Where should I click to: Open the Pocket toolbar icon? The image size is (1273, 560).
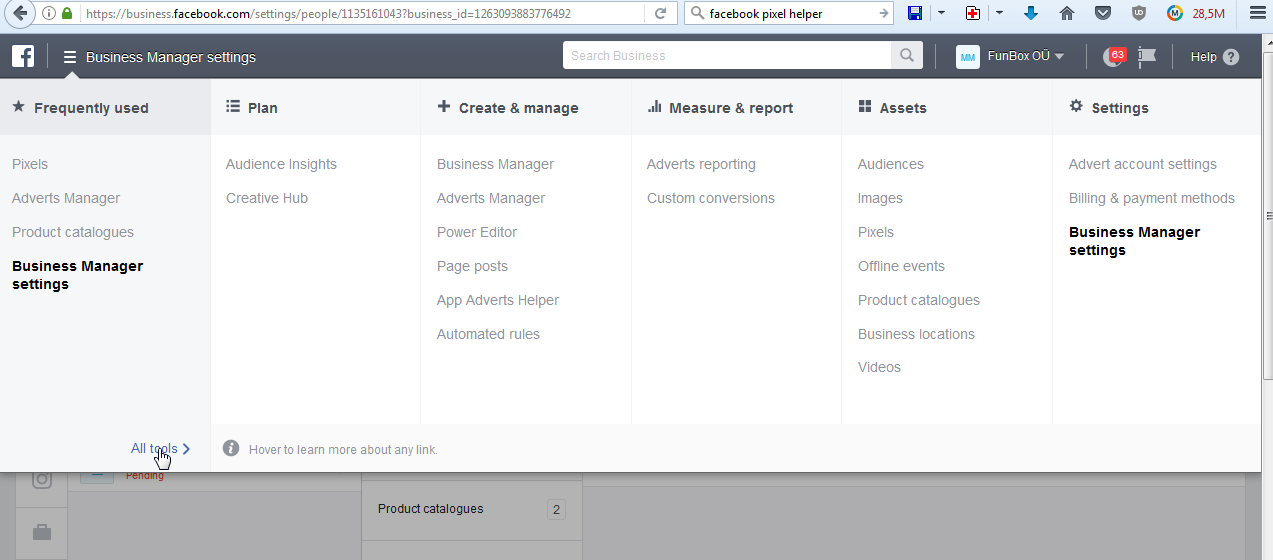[1102, 14]
